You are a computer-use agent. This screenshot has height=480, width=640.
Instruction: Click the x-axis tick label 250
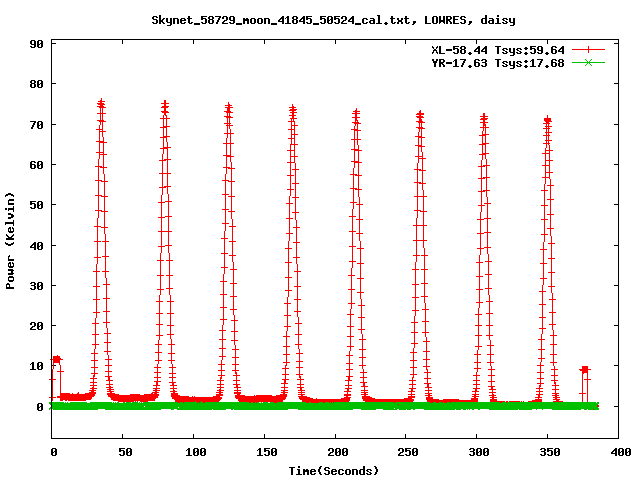click(408, 452)
